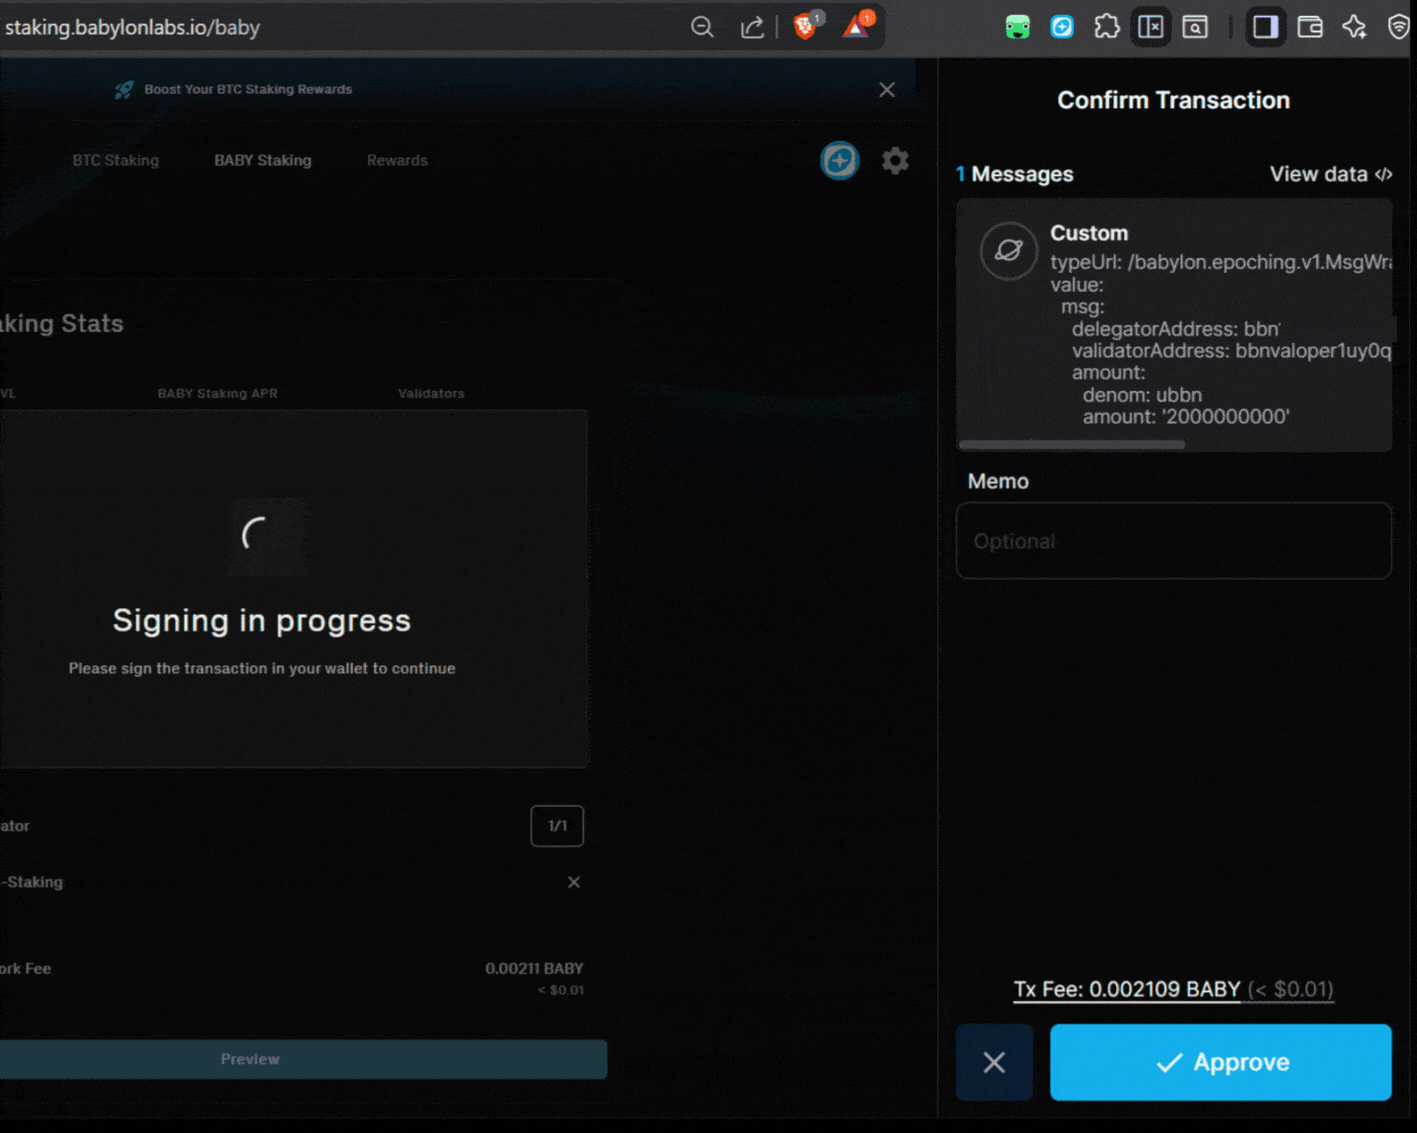Open Brave Rewards triangle icon
This screenshot has height=1133, width=1417.
pyautogui.click(x=856, y=27)
